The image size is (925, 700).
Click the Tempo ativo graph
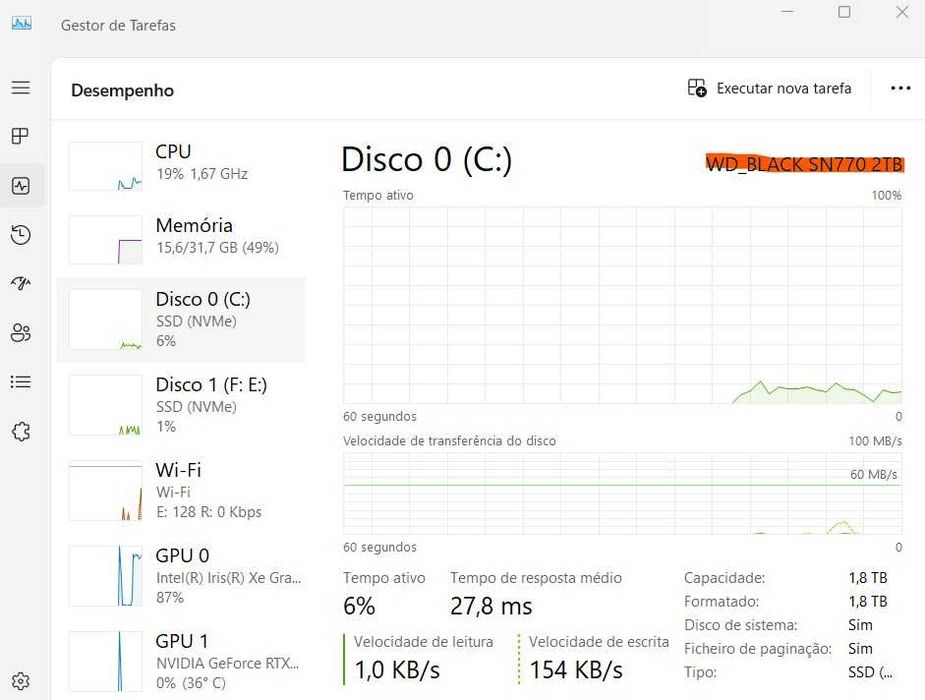(x=622, y=305)
